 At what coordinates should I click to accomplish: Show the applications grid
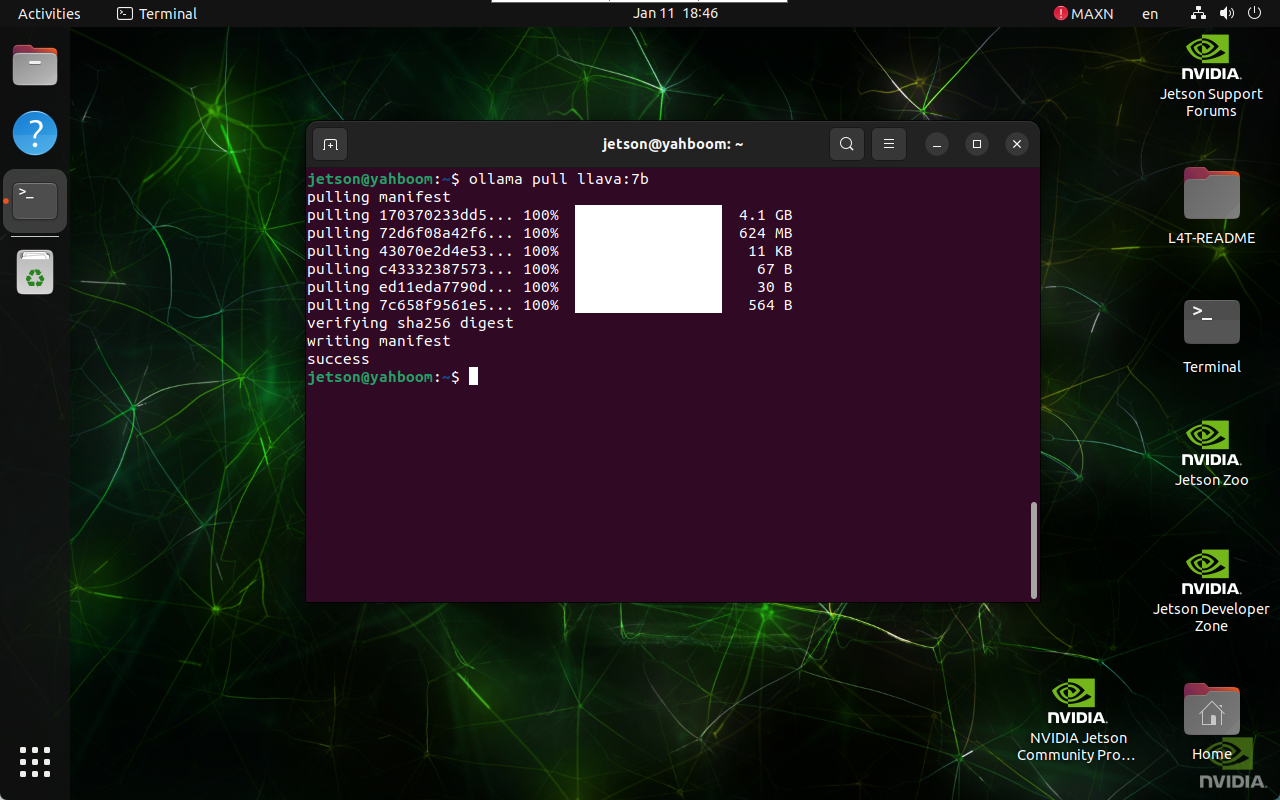pos(35,762)
